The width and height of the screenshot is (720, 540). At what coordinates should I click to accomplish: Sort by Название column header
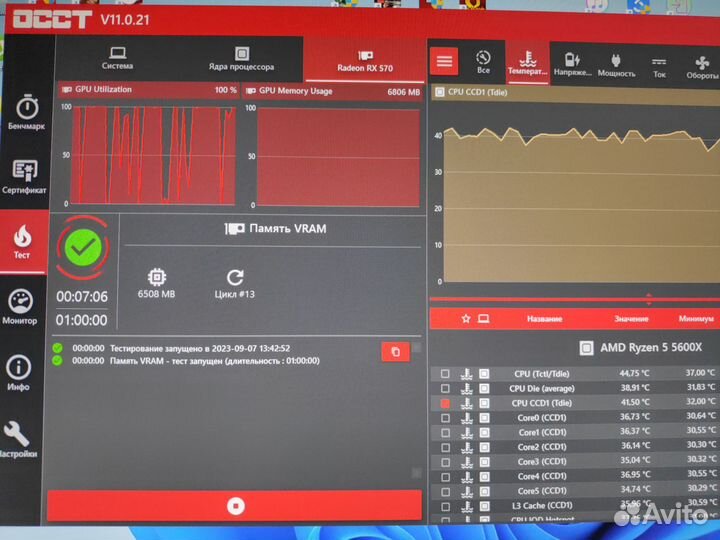pos(545,319)
